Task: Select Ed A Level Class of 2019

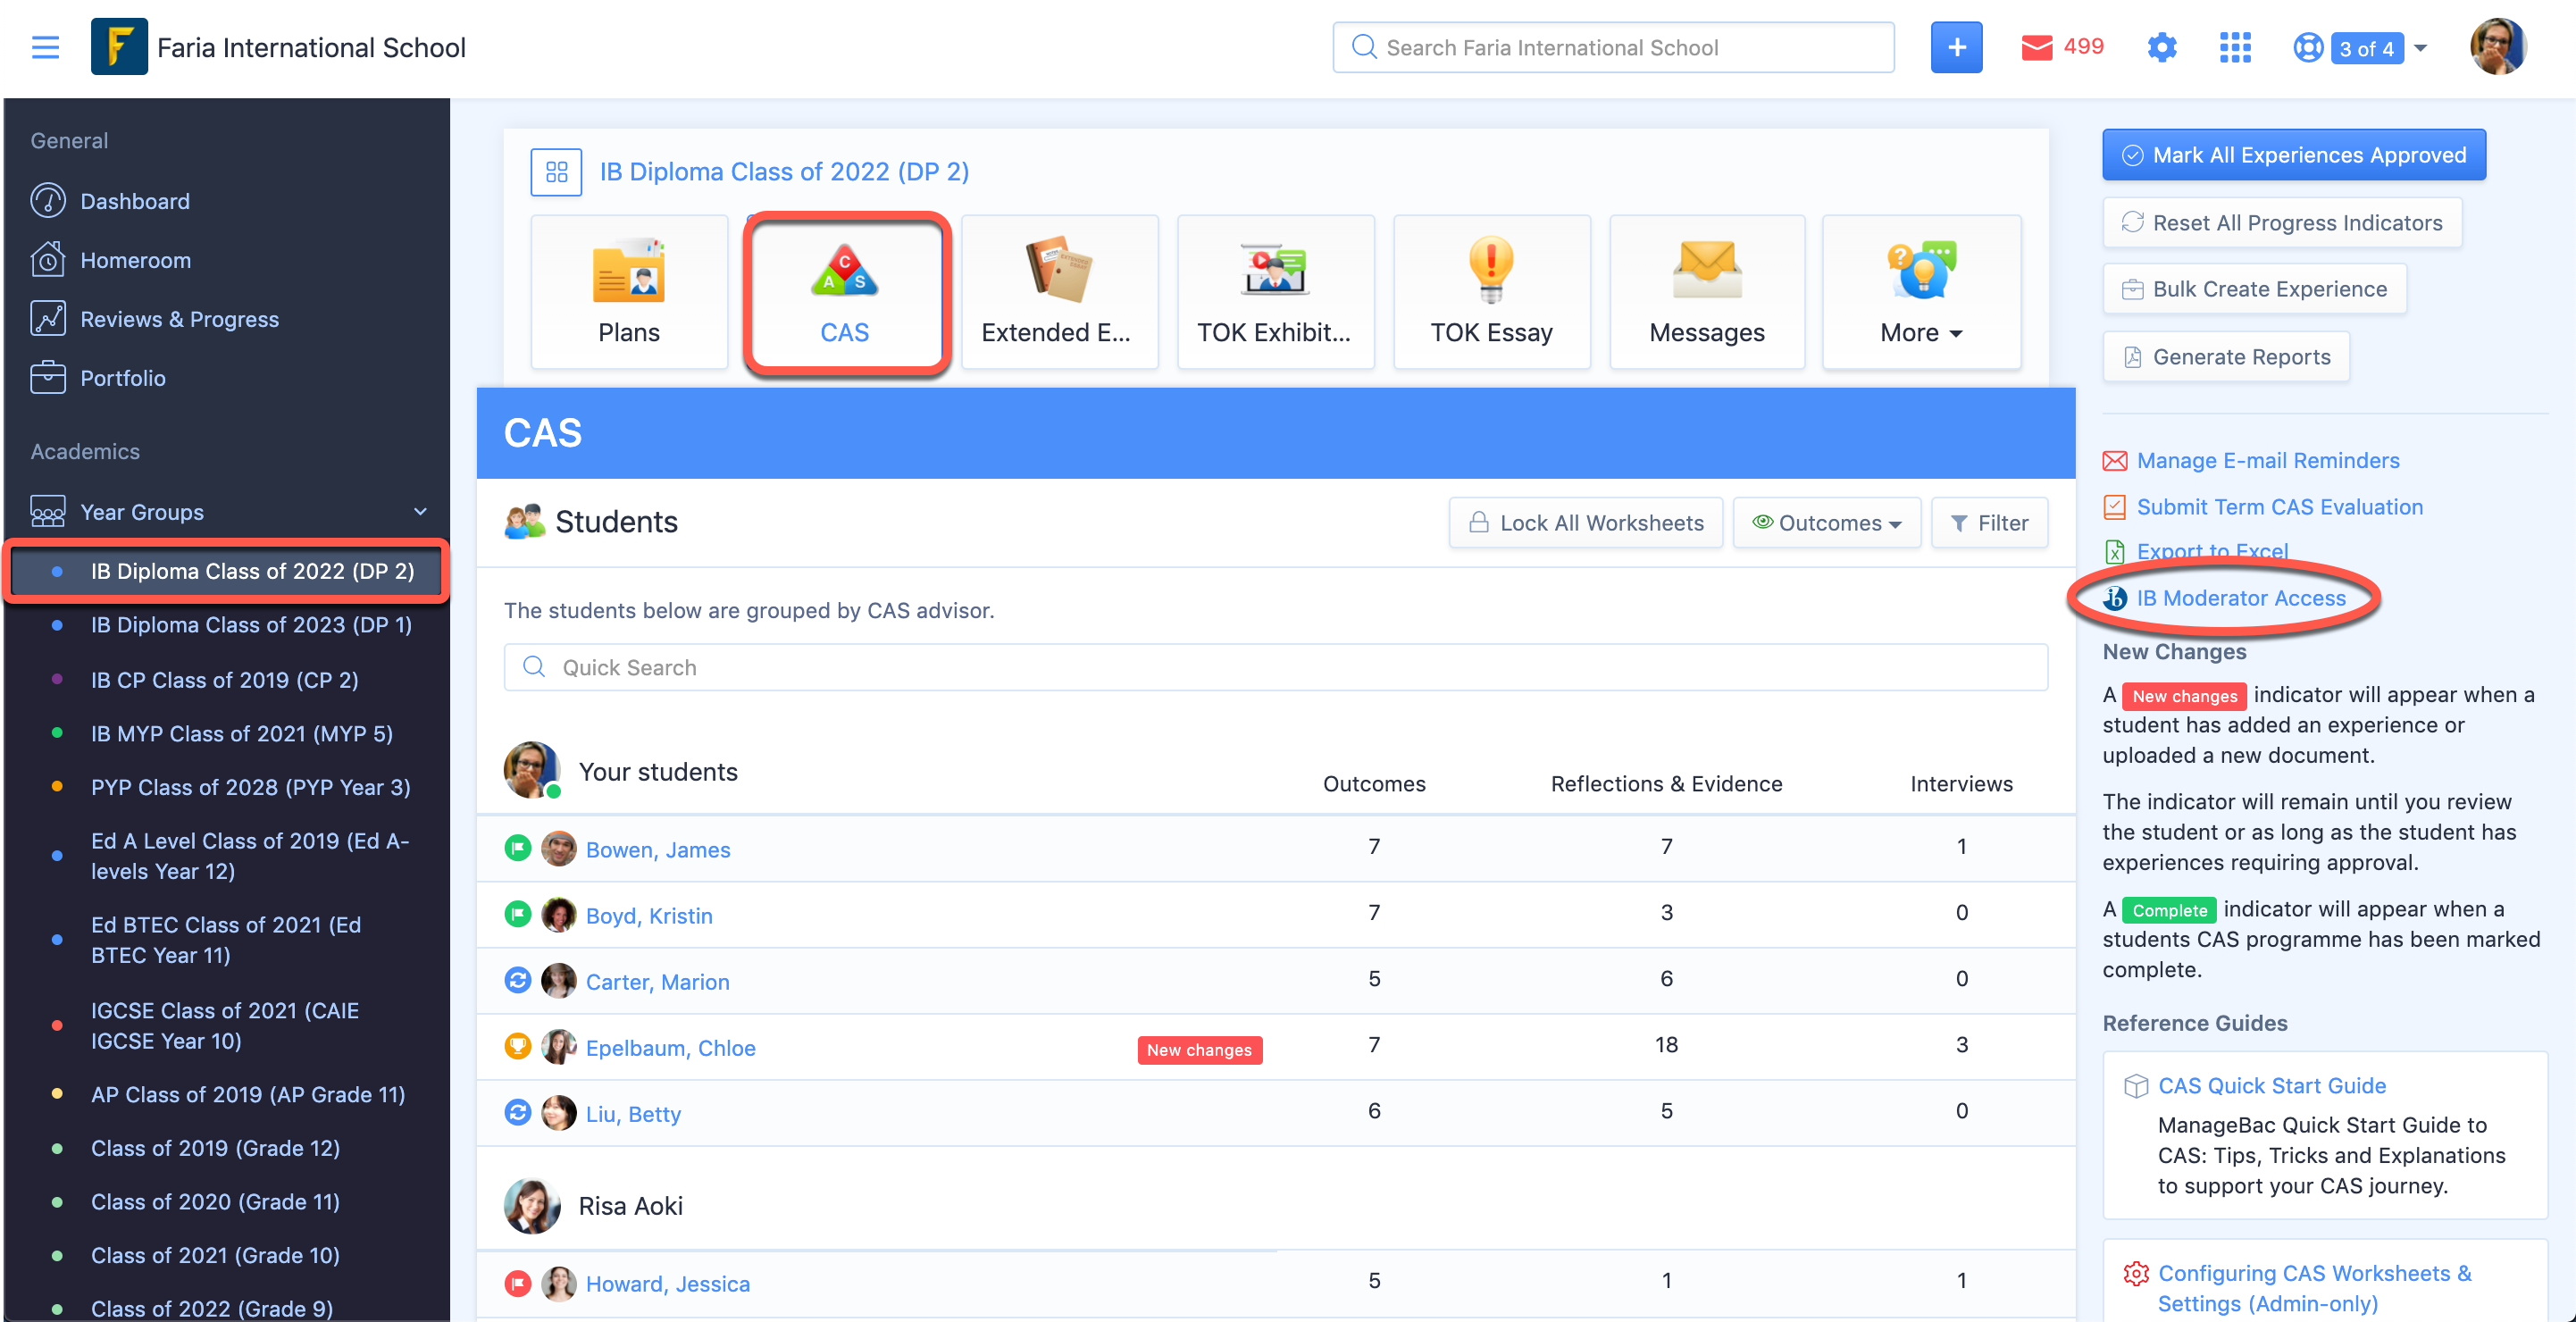Action: (250, 856)
